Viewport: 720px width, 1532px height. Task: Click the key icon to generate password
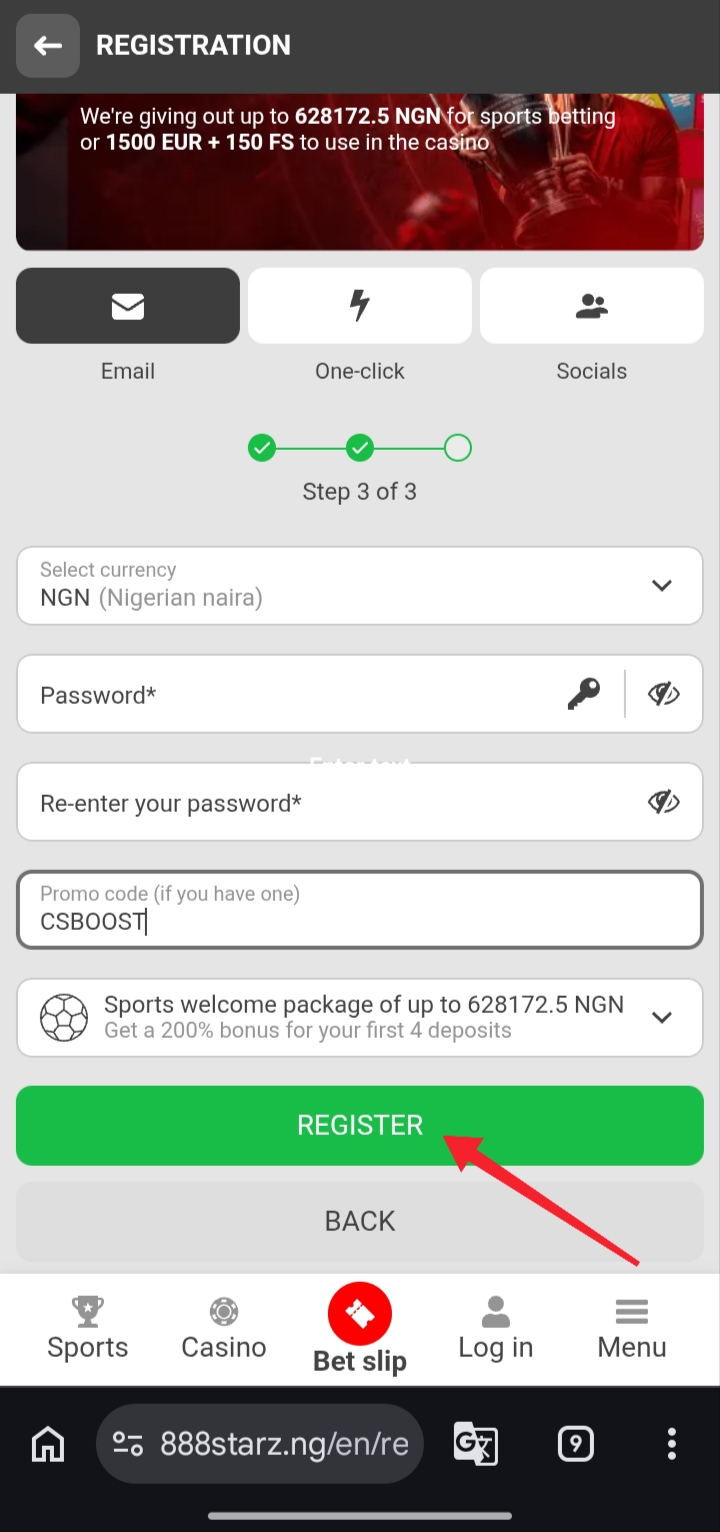pyautogui.click(x=584, y=694)
